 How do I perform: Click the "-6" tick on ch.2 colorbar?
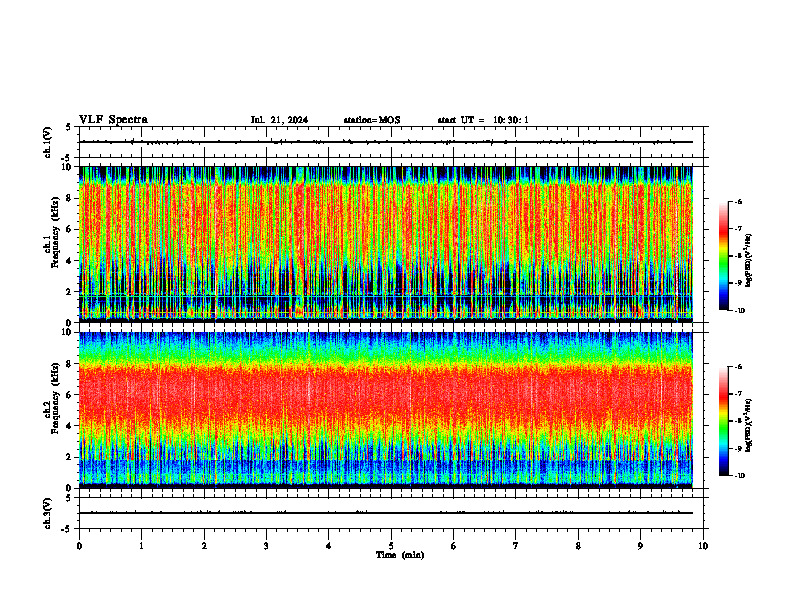point(738,367)
